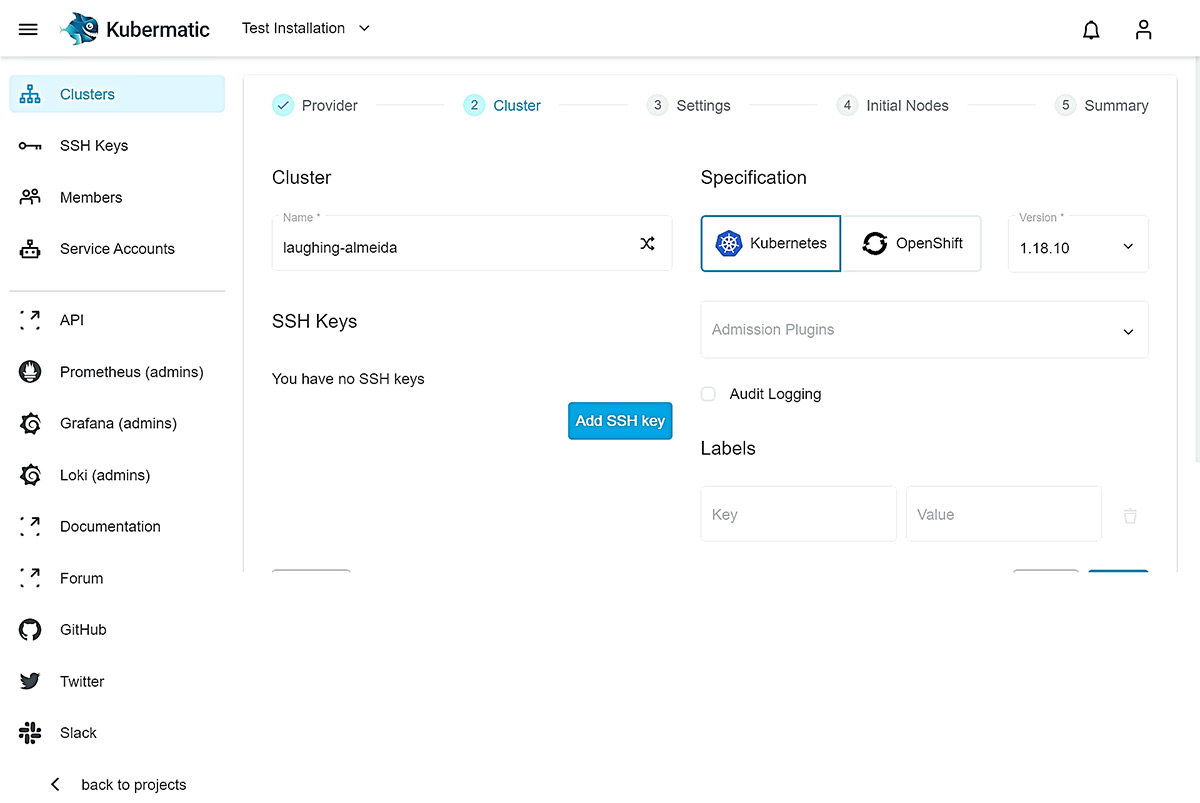
Task: Switch to the Settings wizard step
Action: coord(688,105)
